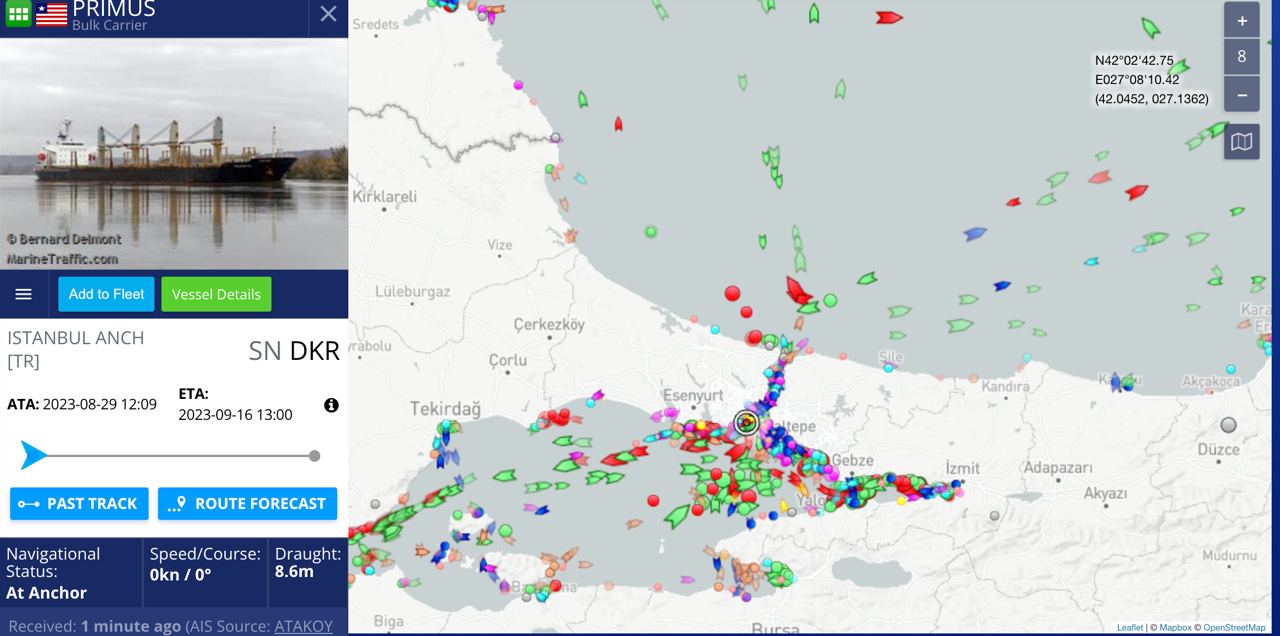This screenshot has width=1280, height=636.
Task: Click Add to Fleet for PRIMUS
Action: (105, 293)
